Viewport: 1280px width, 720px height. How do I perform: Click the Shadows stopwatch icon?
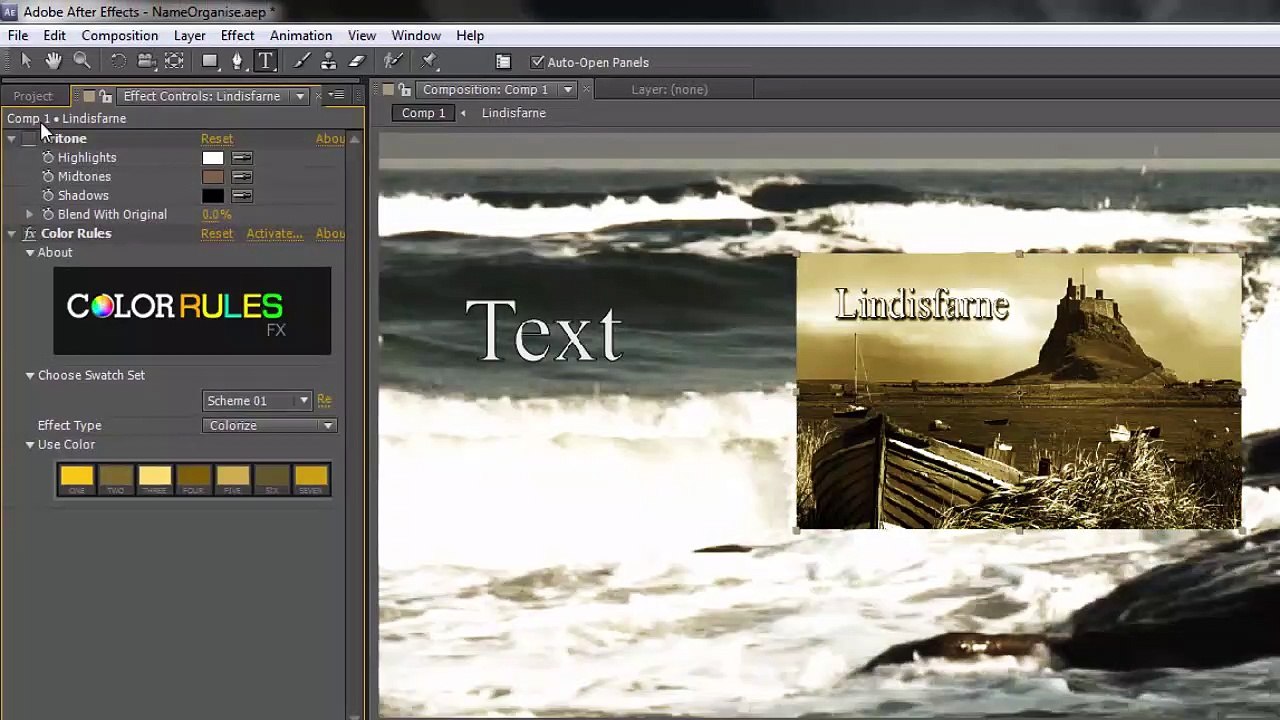tap(48, 196)
